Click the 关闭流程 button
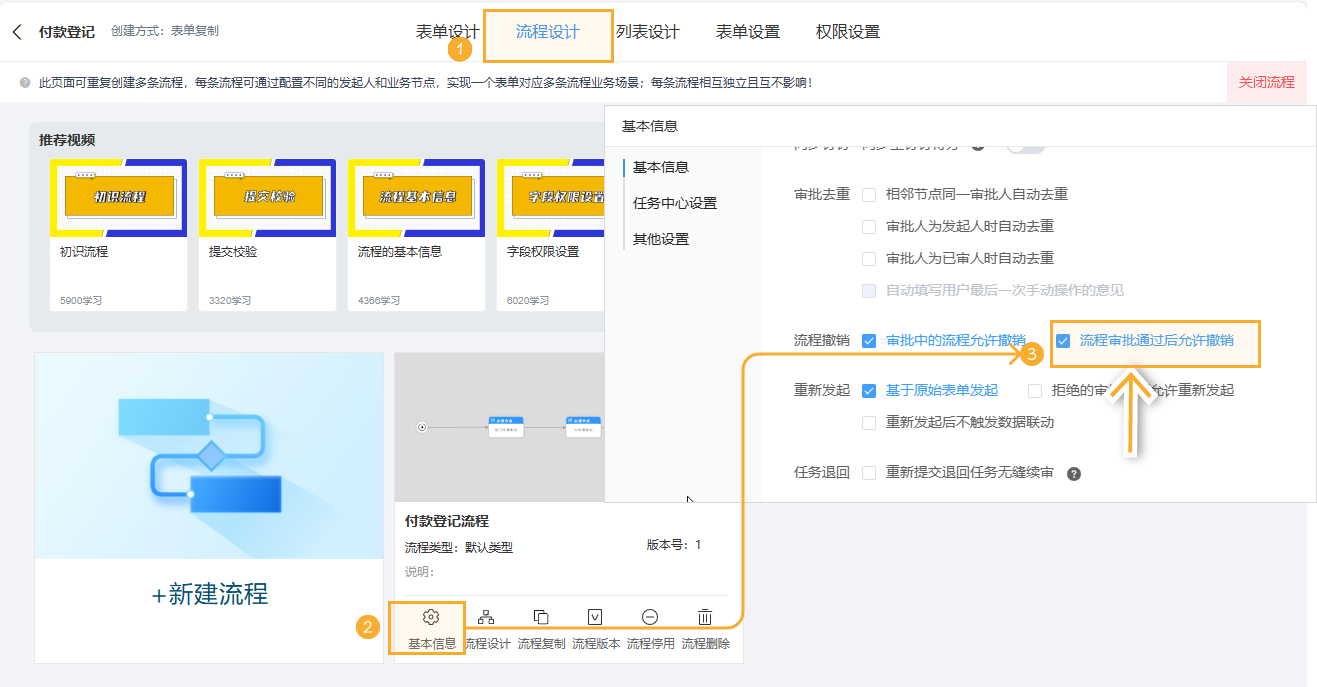Viewport: 1317px width, 687px height. 1266,82
